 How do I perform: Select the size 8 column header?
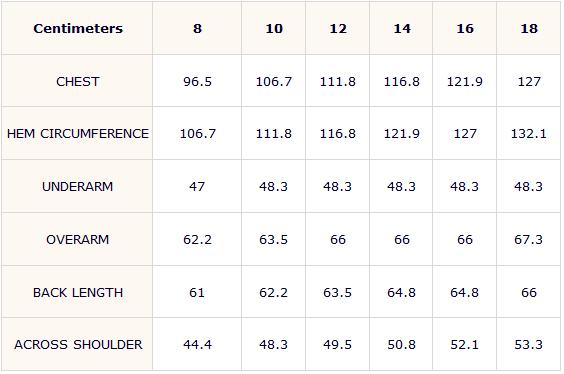tap(197, 28)
